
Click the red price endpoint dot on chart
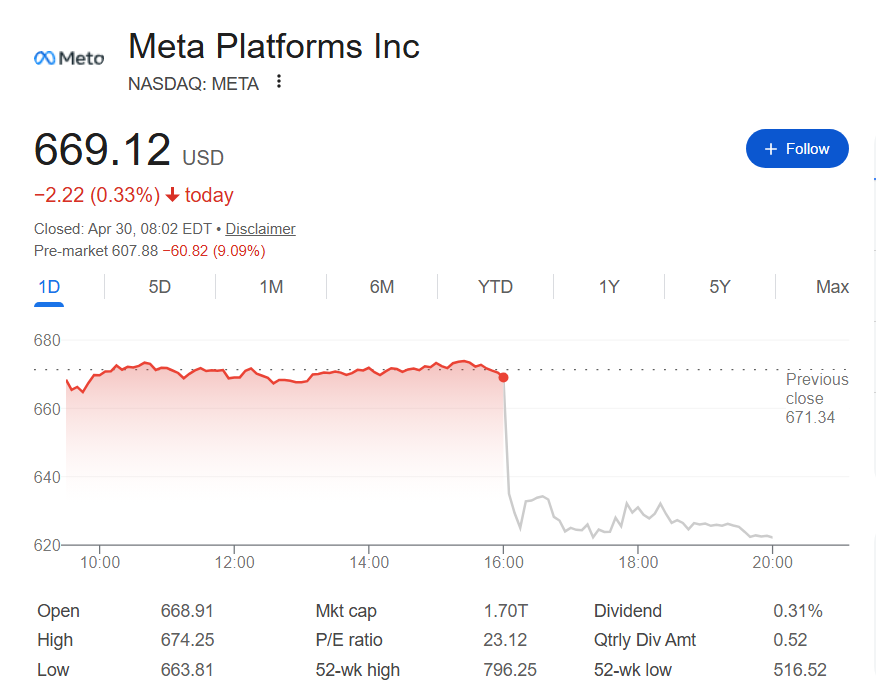pyautogui.click(x=504, y=377)
